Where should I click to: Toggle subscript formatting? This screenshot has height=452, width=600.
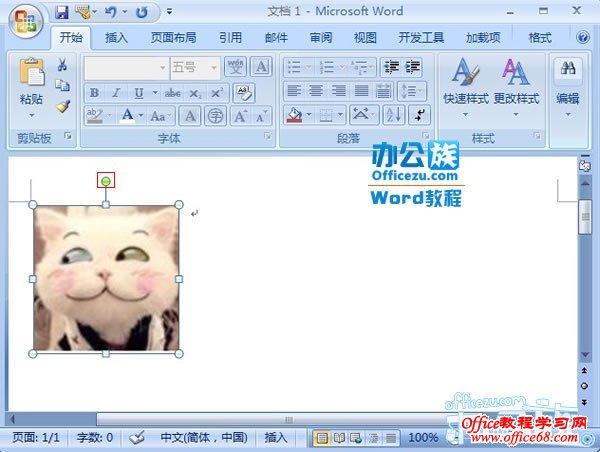195,93
